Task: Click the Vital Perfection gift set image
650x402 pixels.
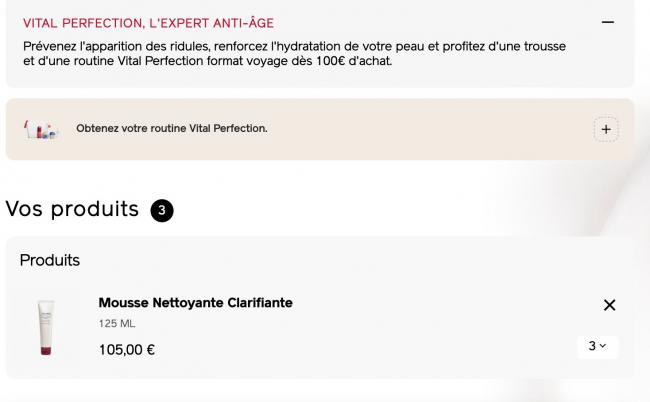Action: pyautogui.click(x=40, y=129)
